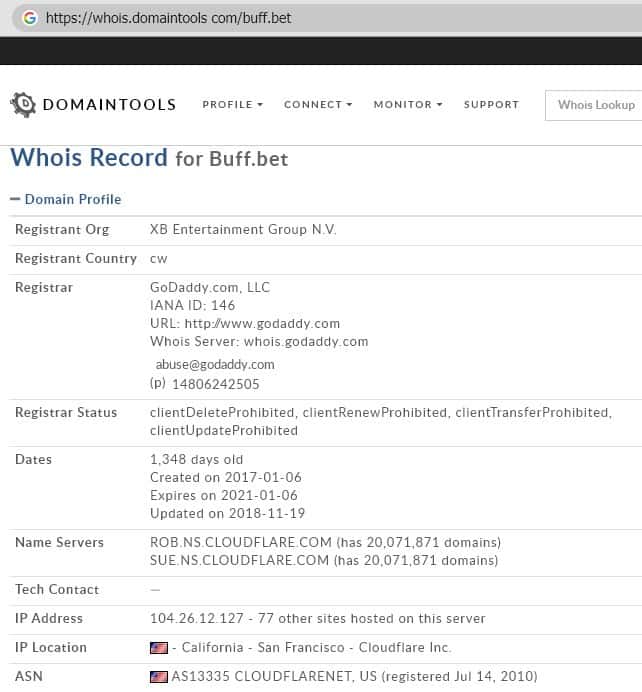Click 'California - San Francisco - Cloudflare Inc.' text
This screenshot has width=642, height=692.
[x=316, y=648]
